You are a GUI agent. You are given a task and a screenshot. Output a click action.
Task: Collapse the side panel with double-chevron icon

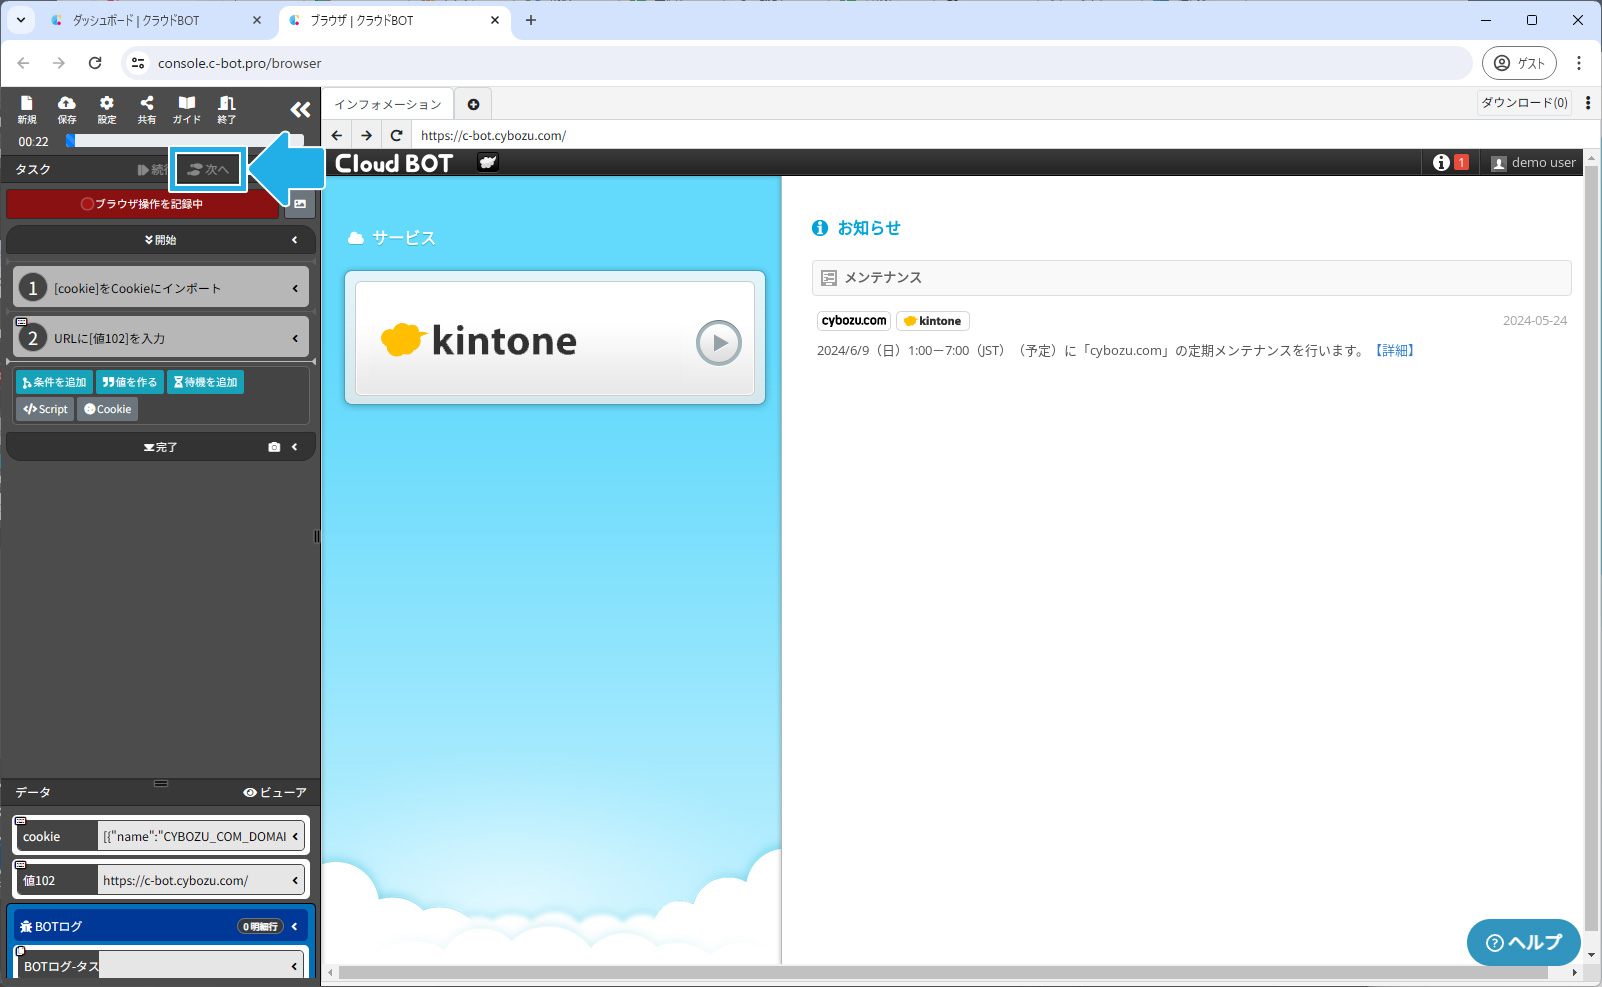tap(300, 110)
